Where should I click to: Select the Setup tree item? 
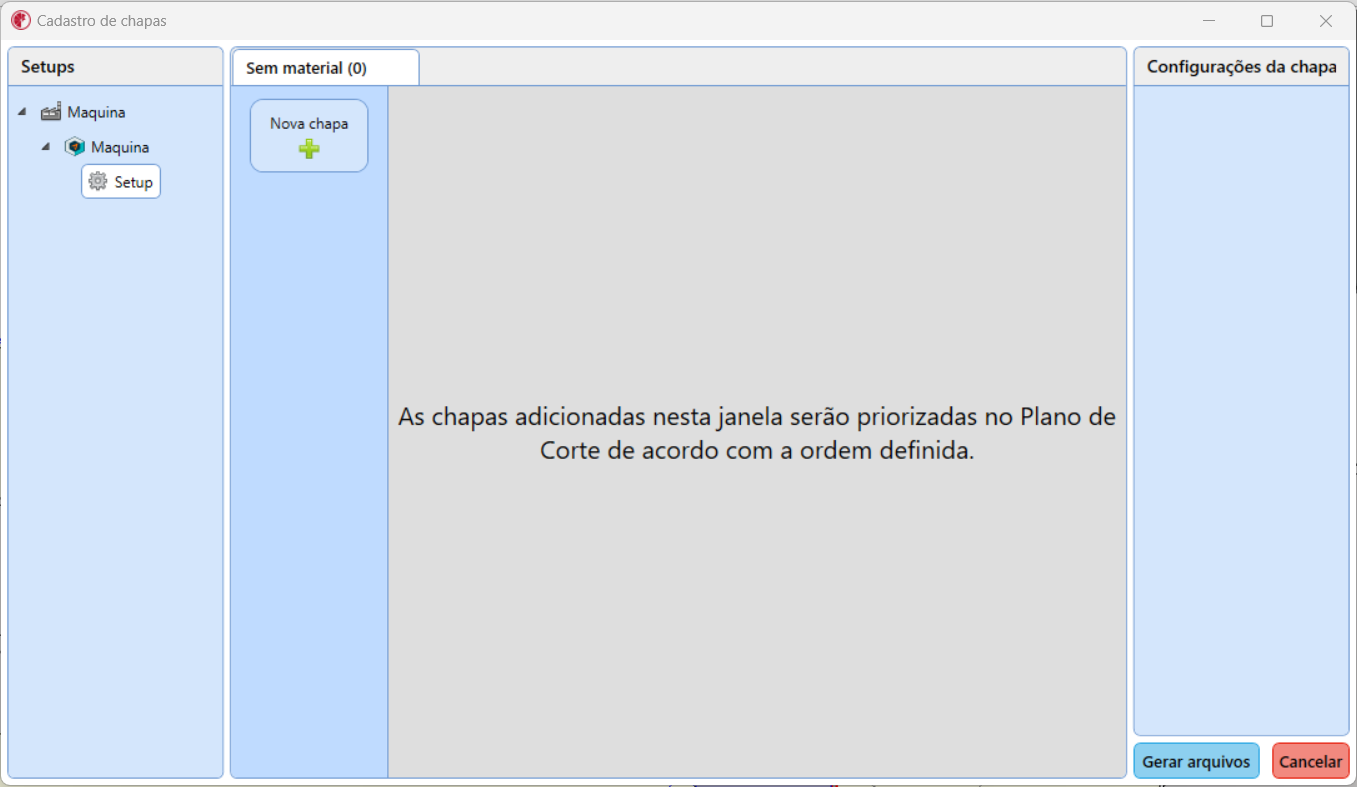(x=121, y=182)
